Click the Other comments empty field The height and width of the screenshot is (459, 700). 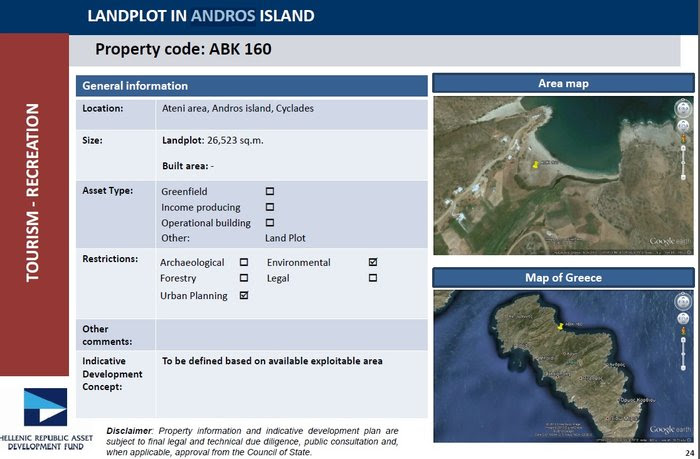pos(291,333)
